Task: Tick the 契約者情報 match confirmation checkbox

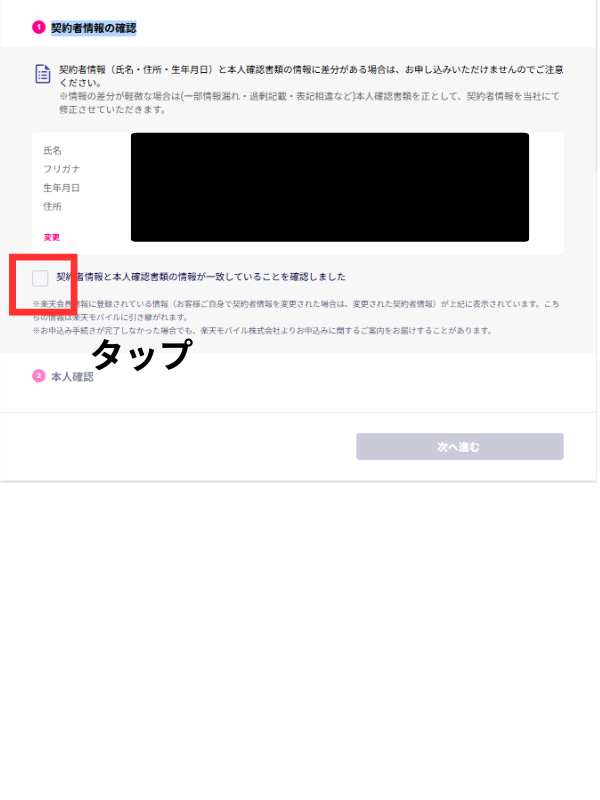Action: tap(40, 278)
